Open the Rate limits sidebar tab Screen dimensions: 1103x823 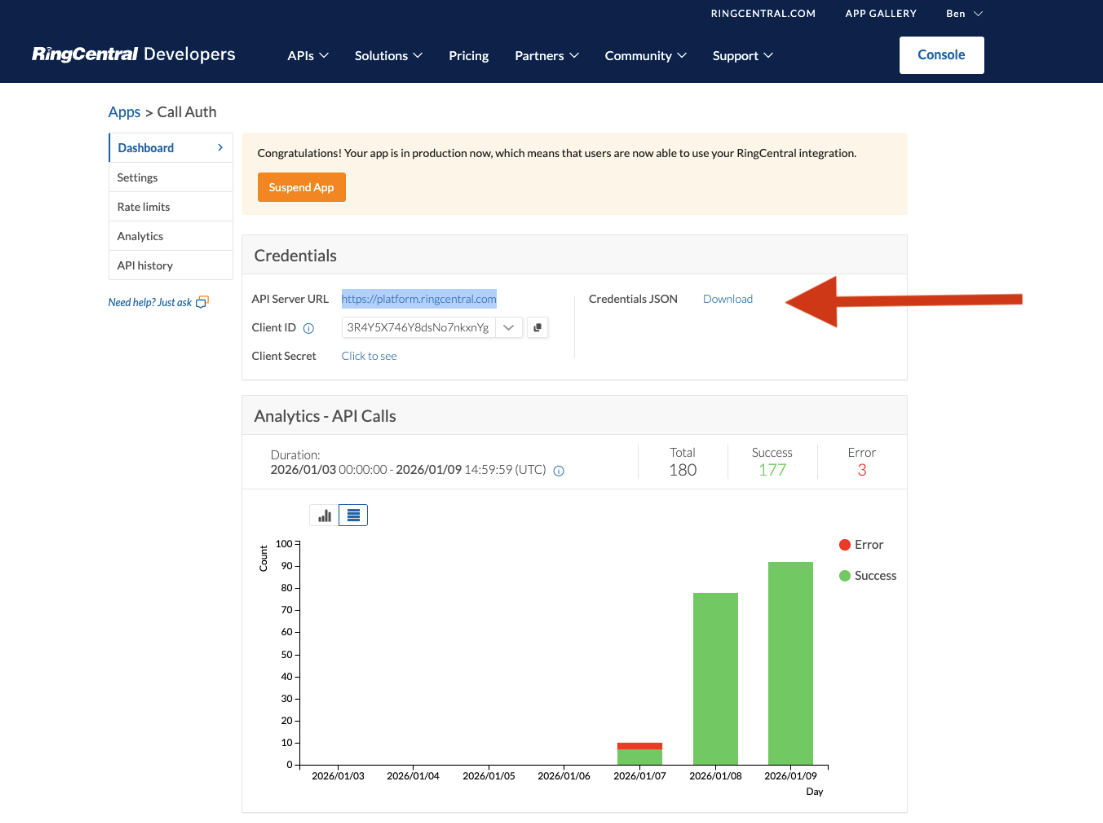tap(171, 207)
